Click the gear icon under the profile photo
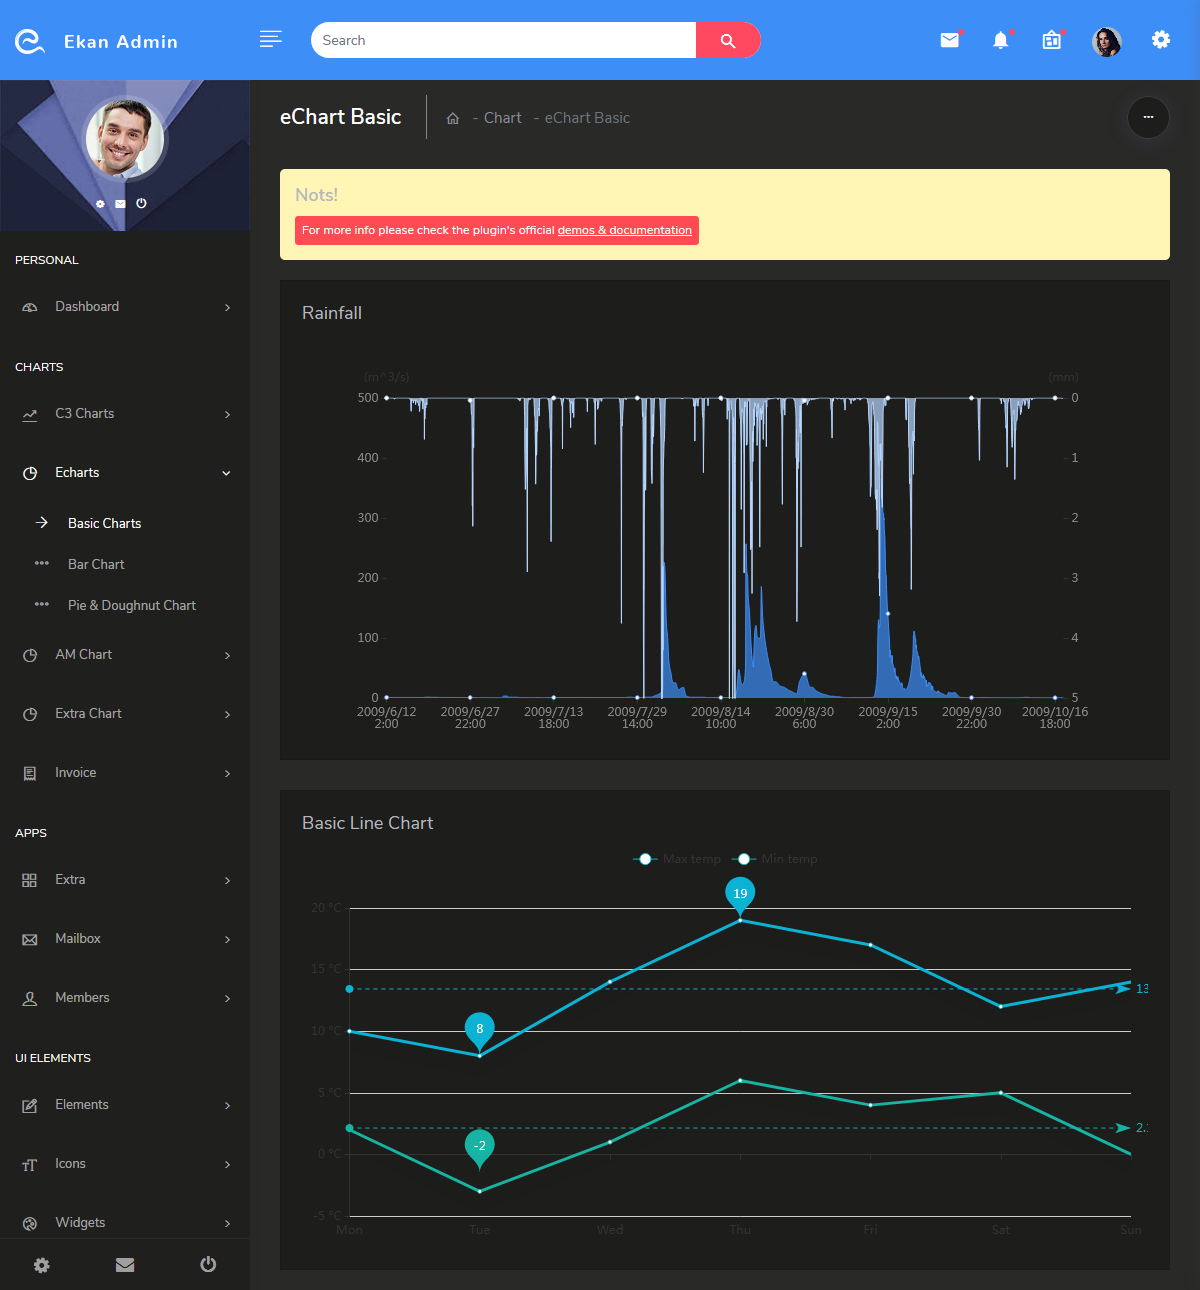This screenshot has height=1290, width=1200. pyautogui.click(x=99, y=203)
